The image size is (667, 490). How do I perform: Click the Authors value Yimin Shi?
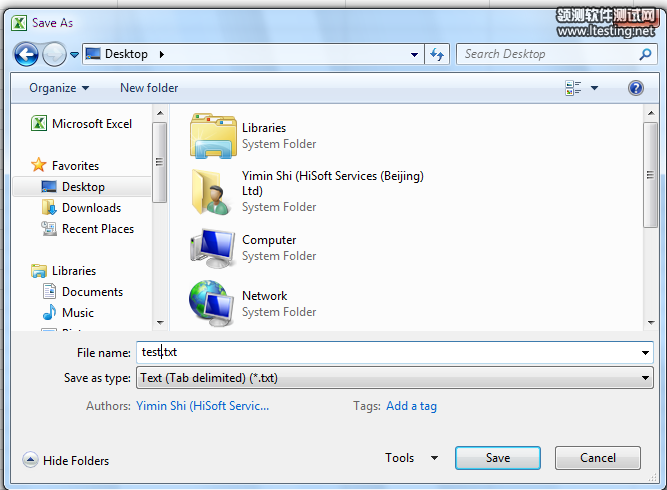pyautogui.click(x=202, y=406)
